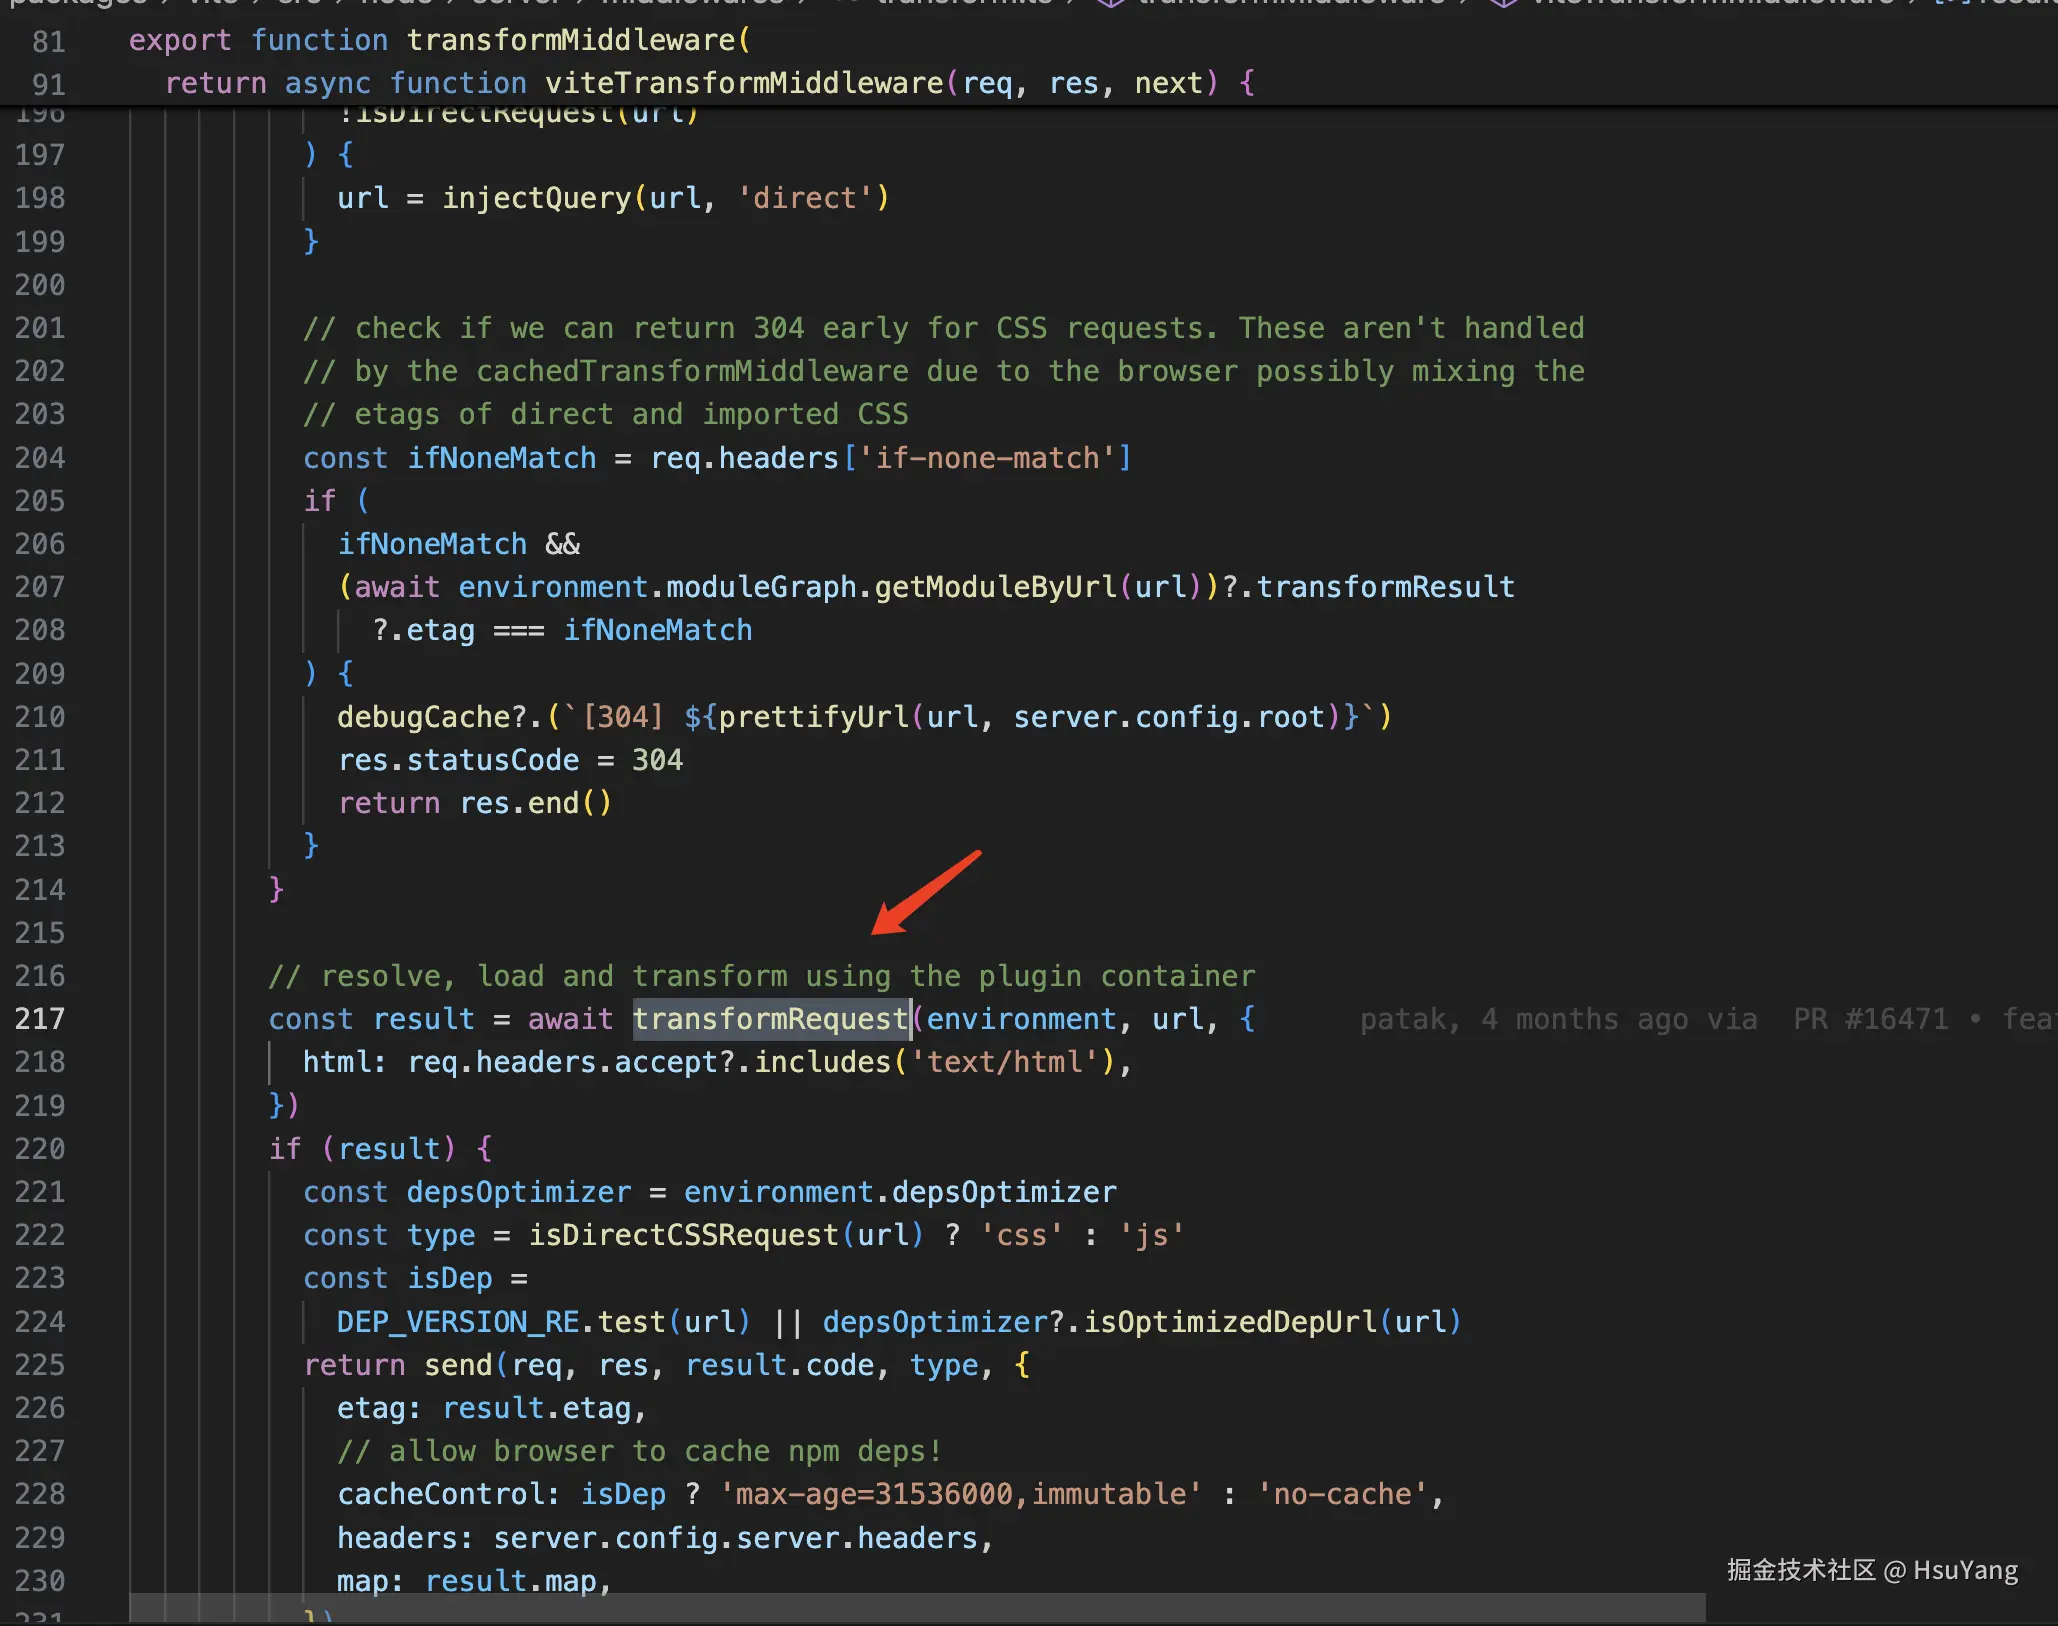Place cursor on ifNoneMatch constant declaration
This screenshot has height=1626, width=2058.
(501, 458)
